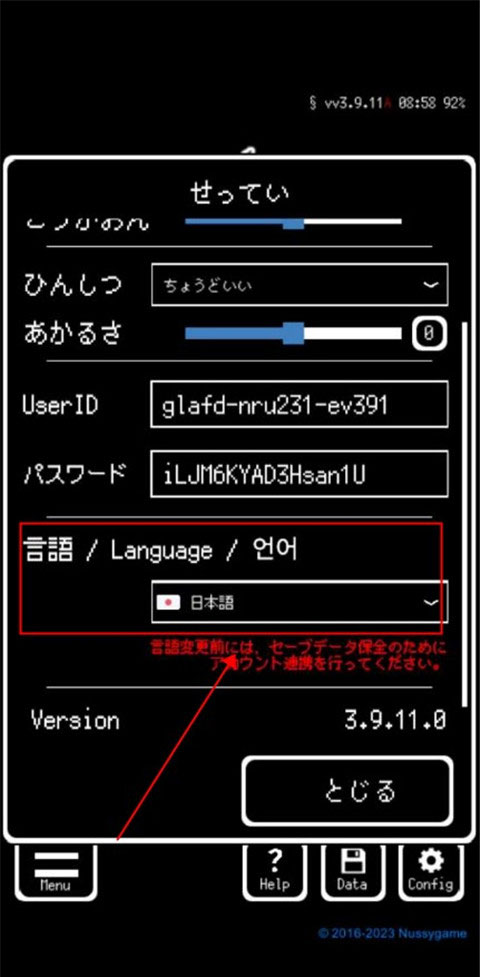Click the せってい settings title
This screenshot has height=977, width=480.
[239, 194]
